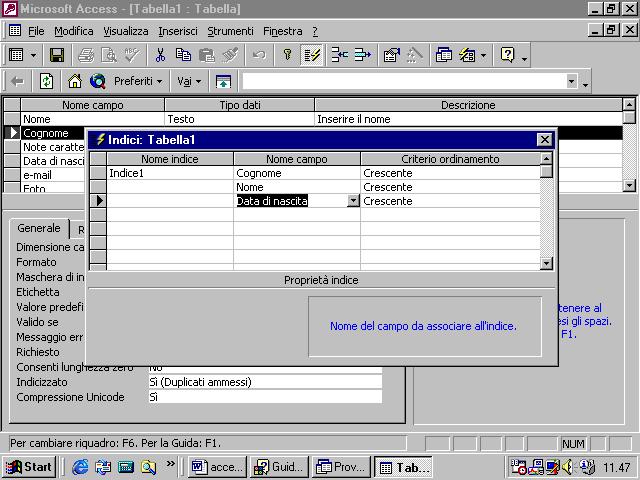Screen dimensions: 640x480
Task: Click the Windows Start button
Action: click(x=29, y=467)
